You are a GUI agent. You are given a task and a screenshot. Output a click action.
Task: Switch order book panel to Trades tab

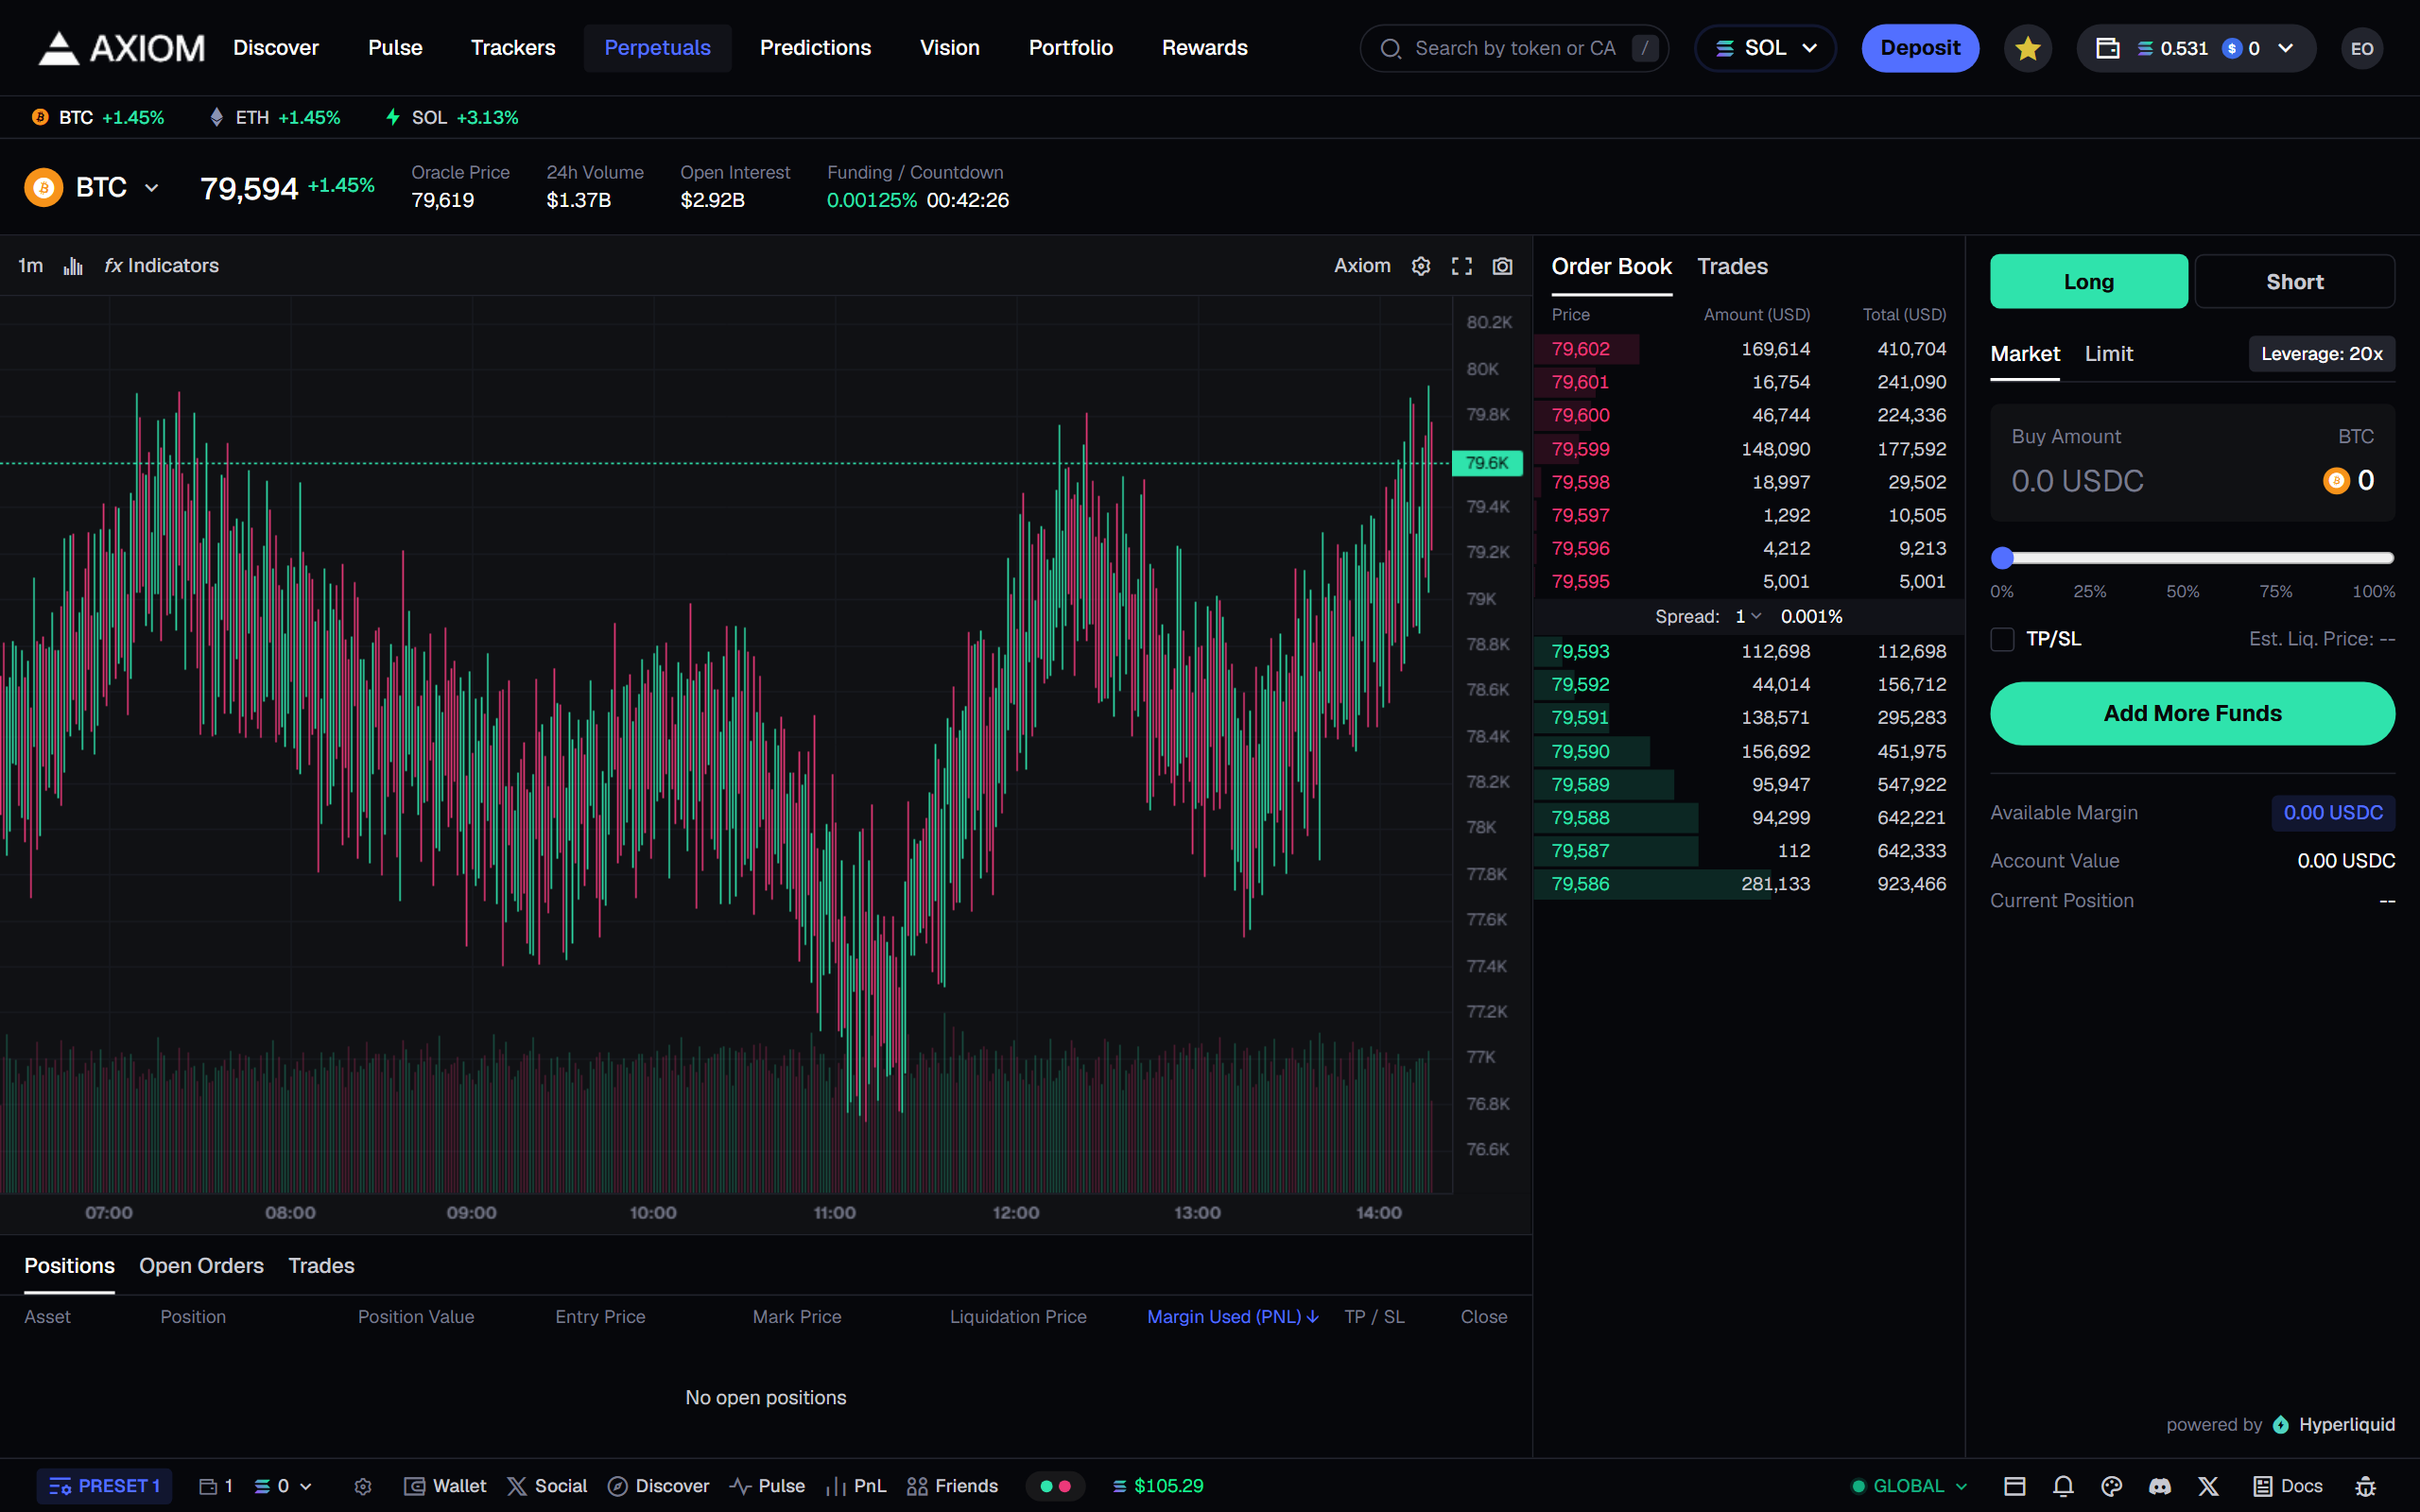click(1732, 267)
